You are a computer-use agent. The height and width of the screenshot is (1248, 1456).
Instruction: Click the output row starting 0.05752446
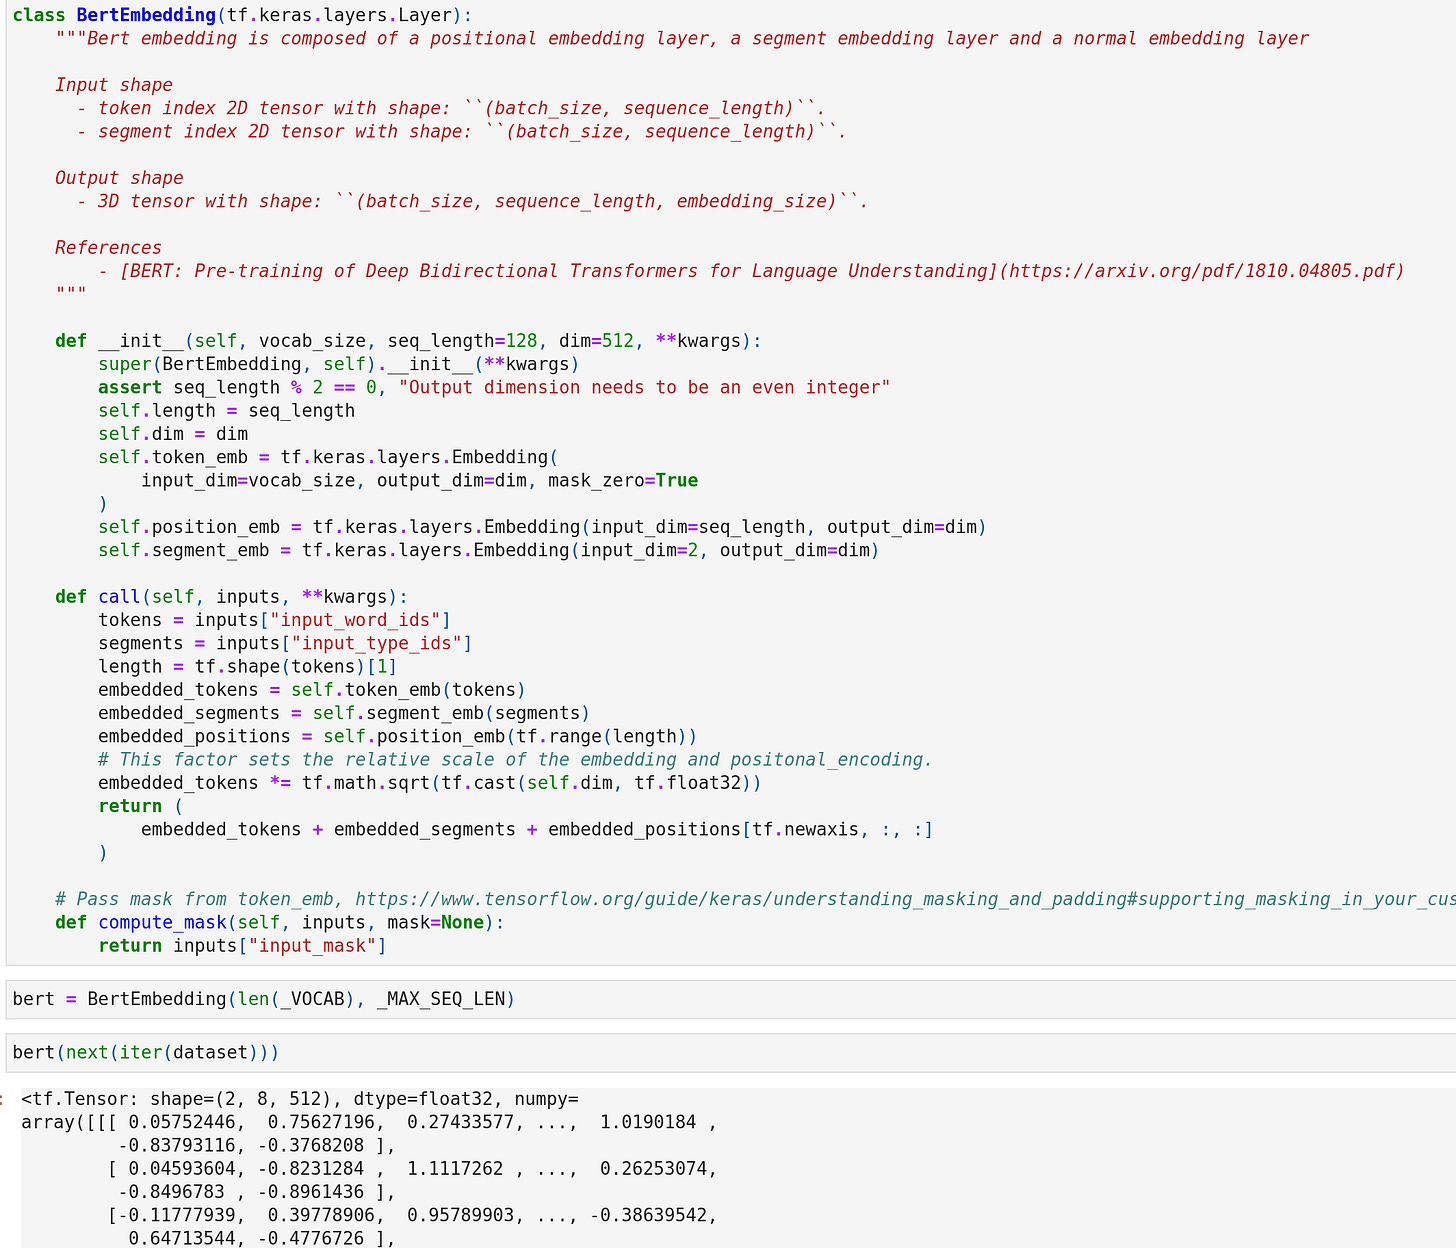point(369,1122)
